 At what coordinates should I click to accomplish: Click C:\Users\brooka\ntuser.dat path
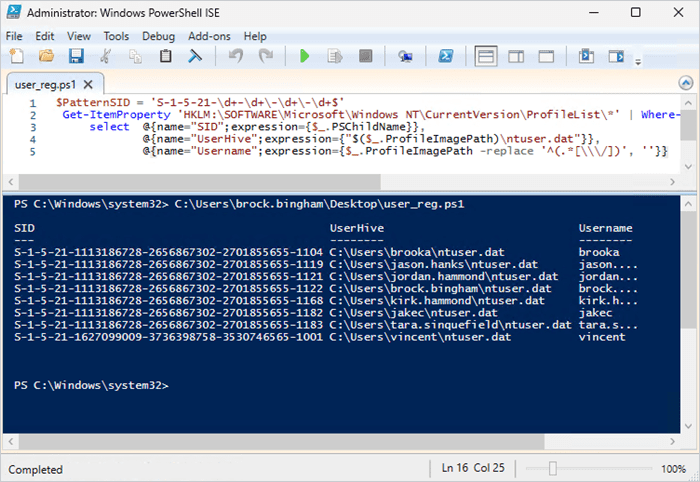pos(417,252)
